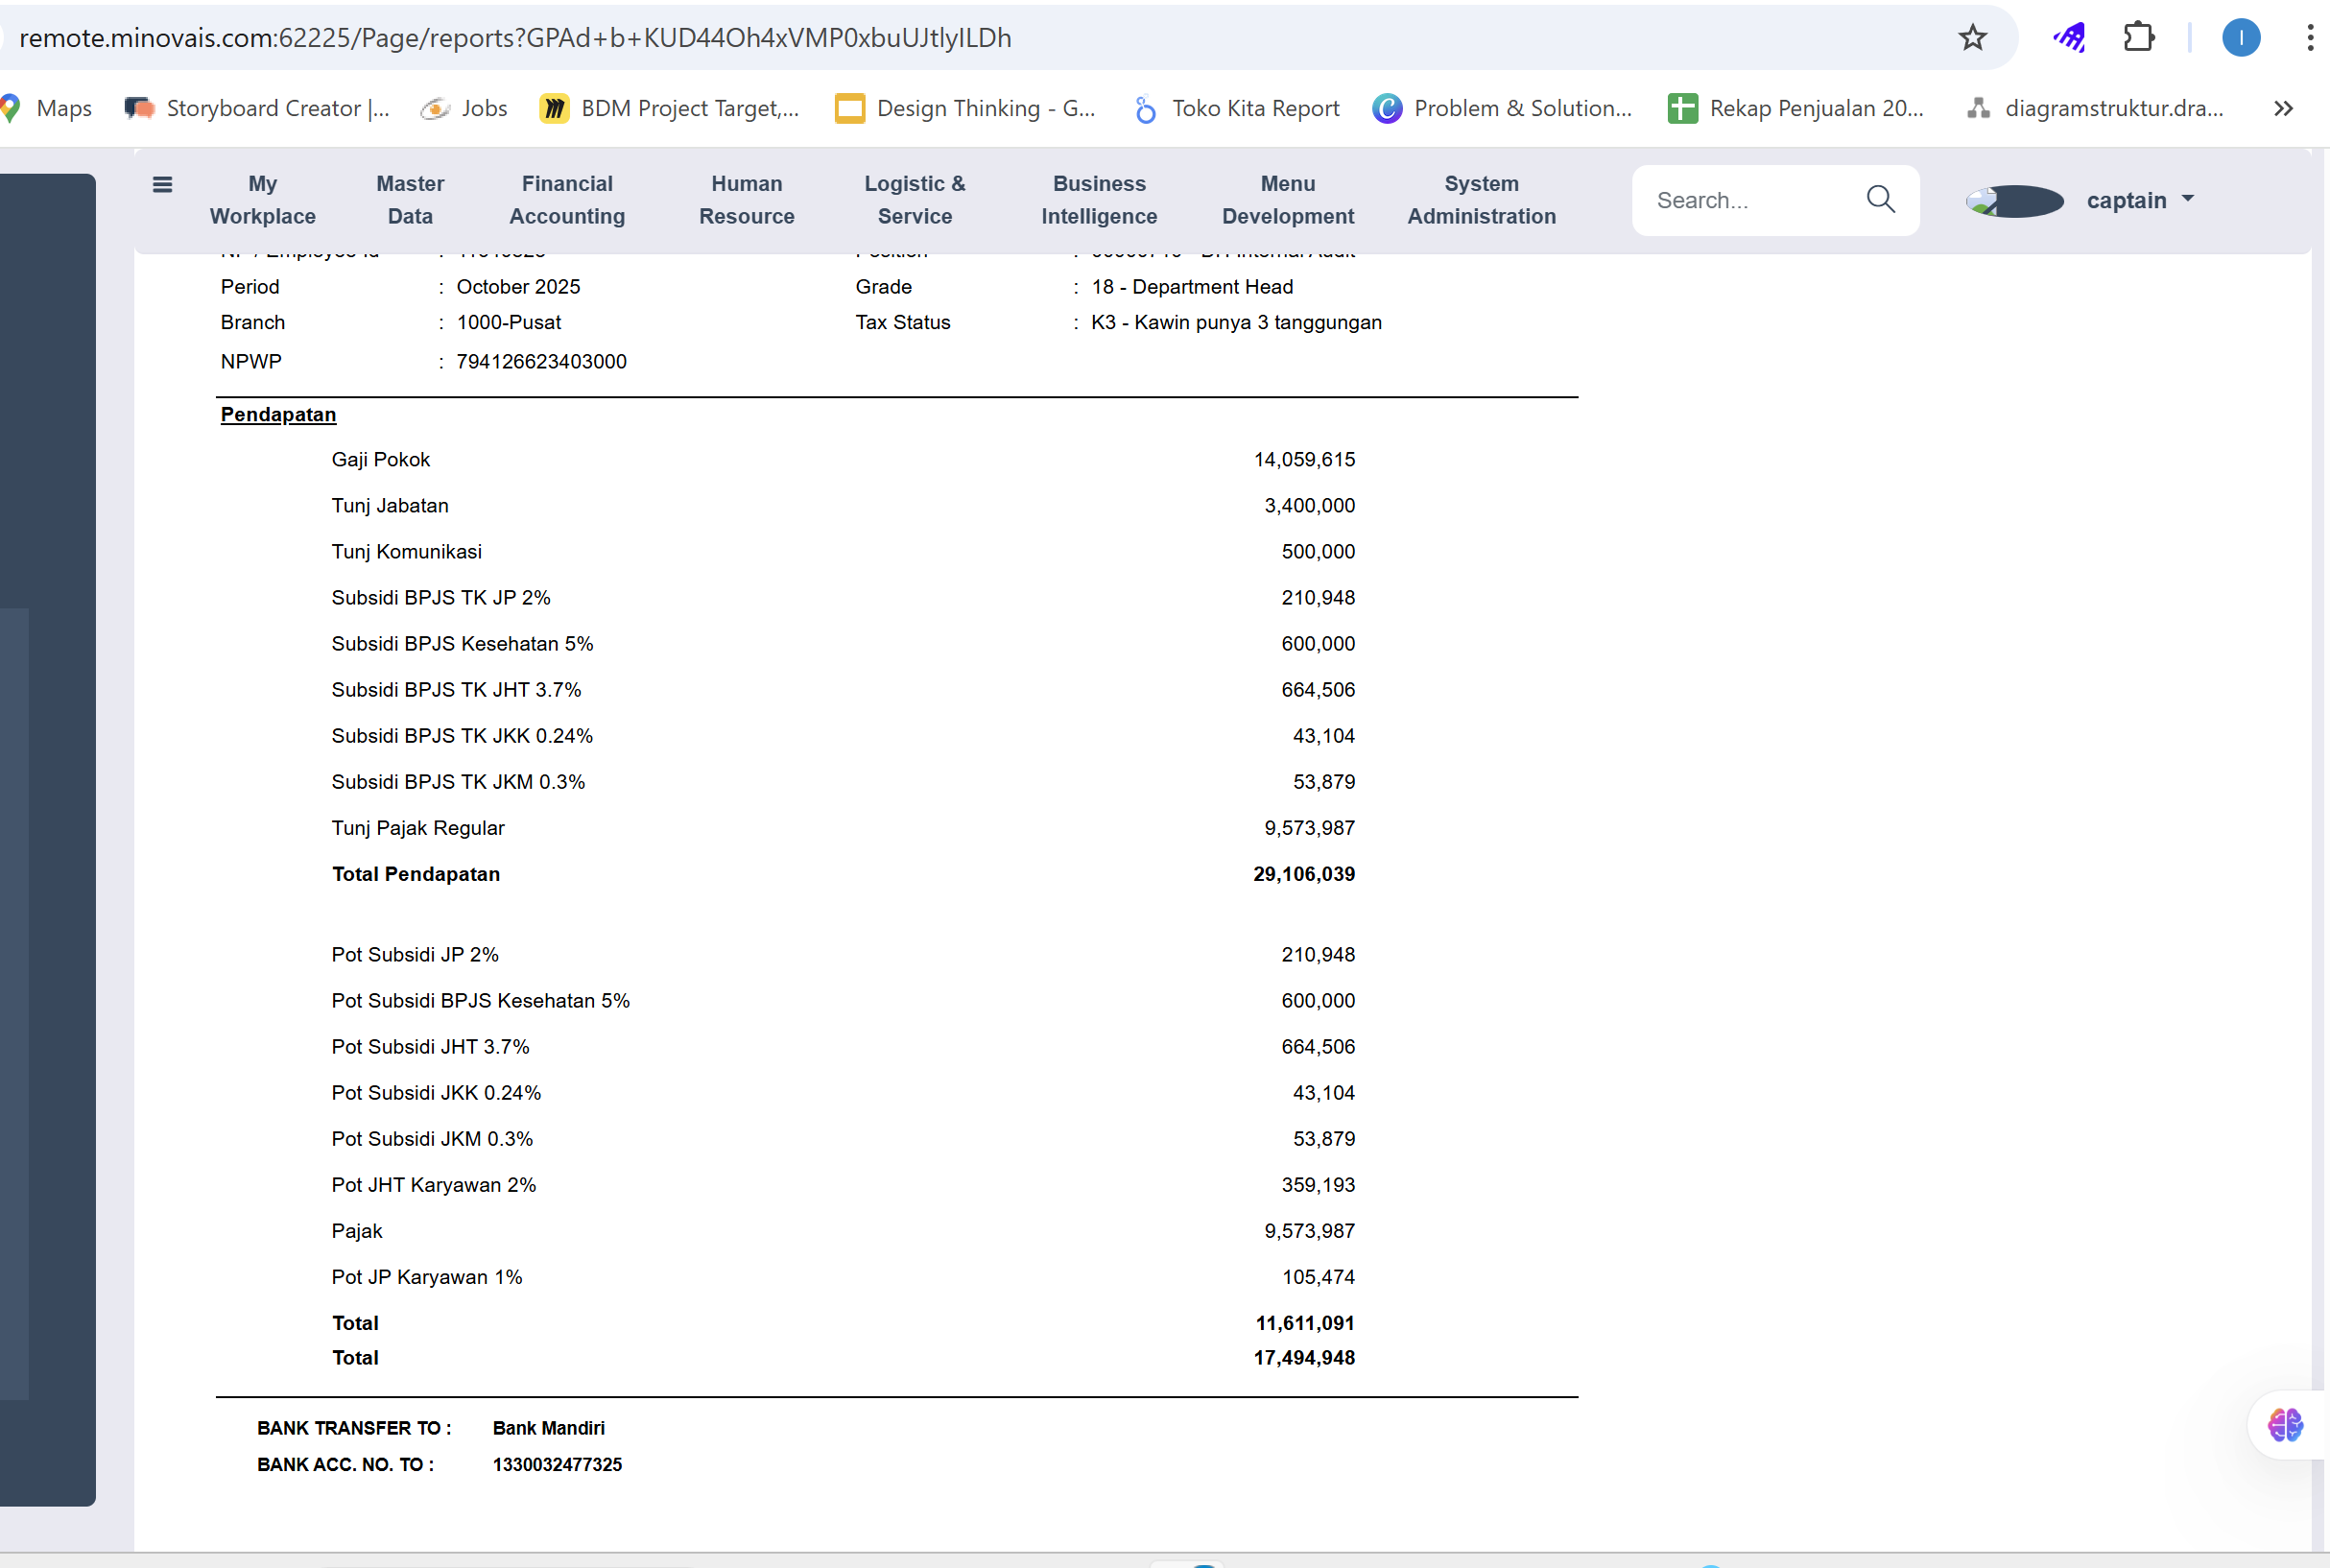
Task: Open the browser extensions puzzle icon
Action: [2138, 38]
